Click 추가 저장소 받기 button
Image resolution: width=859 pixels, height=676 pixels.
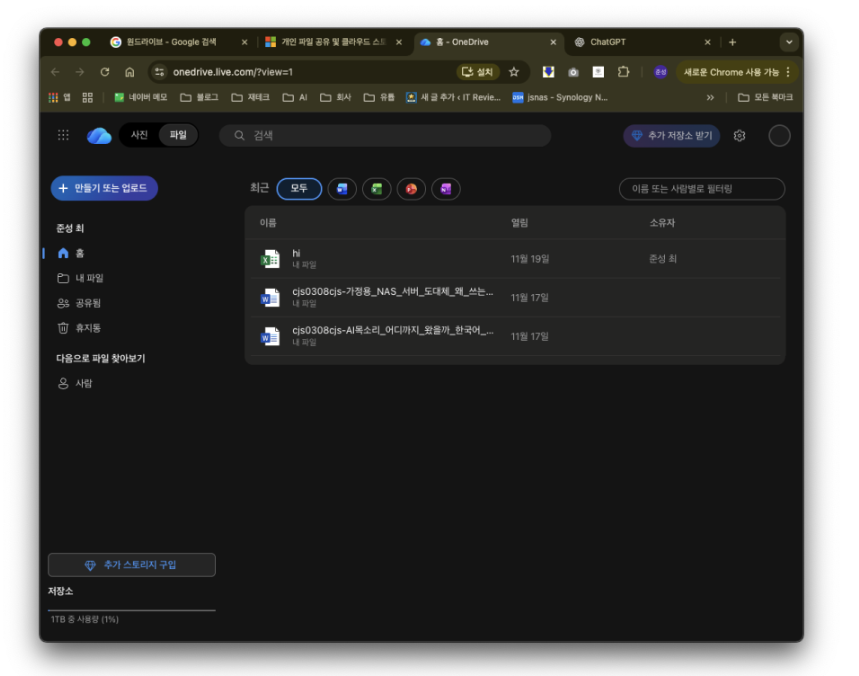coord(671,136)
